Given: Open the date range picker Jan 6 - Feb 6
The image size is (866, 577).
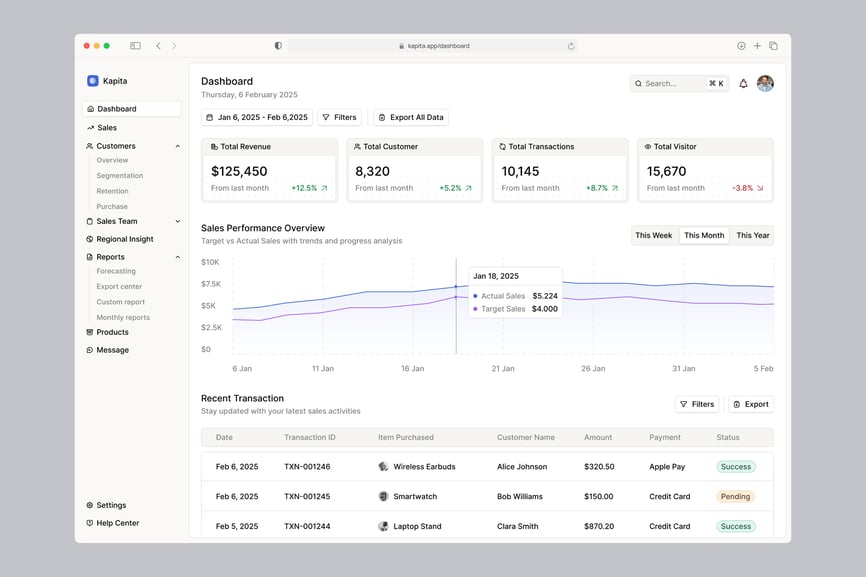Looking at the screenshot, I should point(257,117).
